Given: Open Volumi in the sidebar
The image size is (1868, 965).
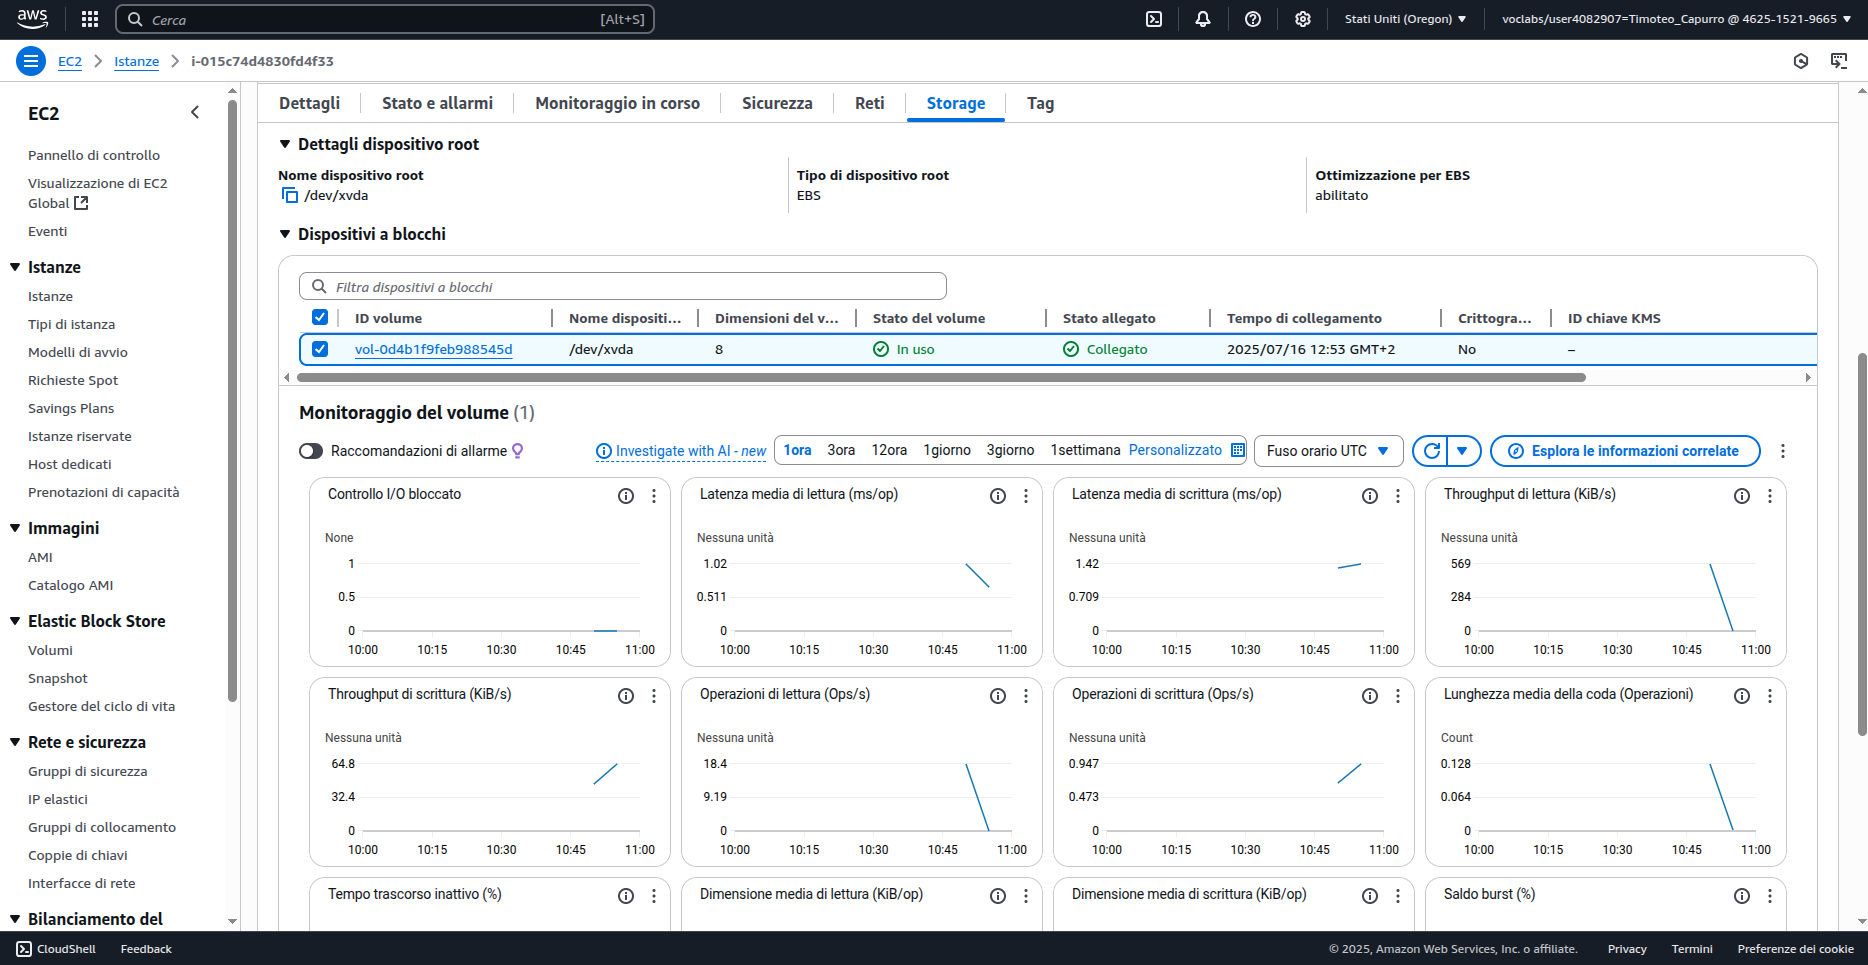Looking at the screenshot, I should point(50,650).
